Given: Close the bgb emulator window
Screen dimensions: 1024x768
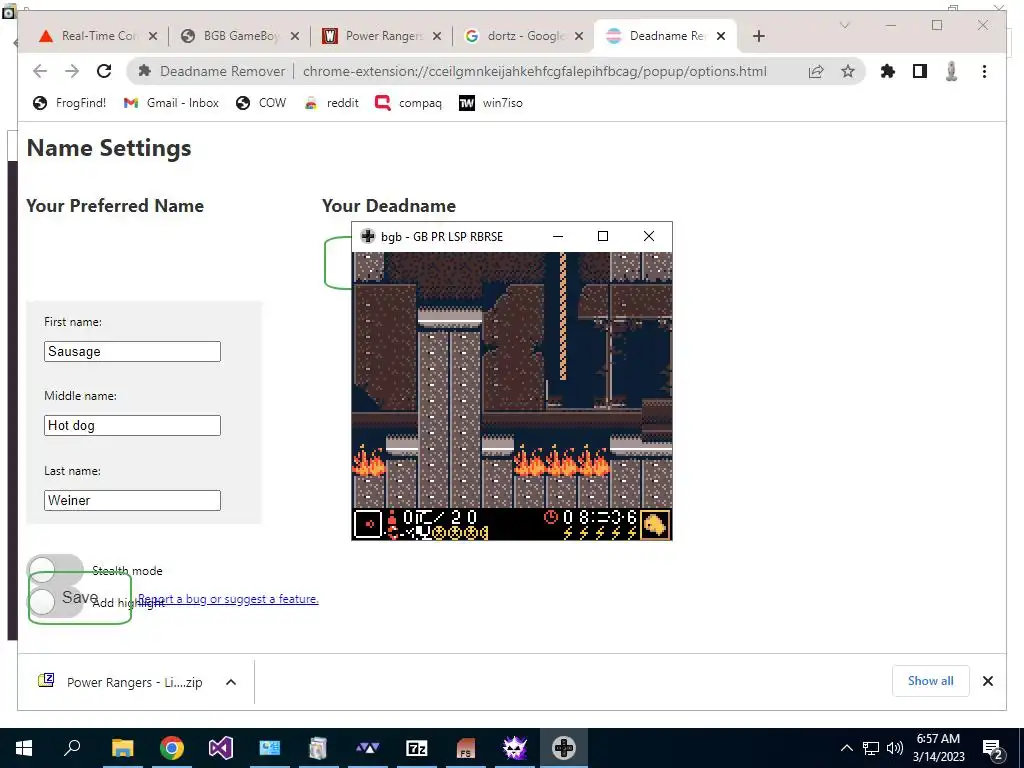Looking at the screenshot, I should tap(648, 236).
